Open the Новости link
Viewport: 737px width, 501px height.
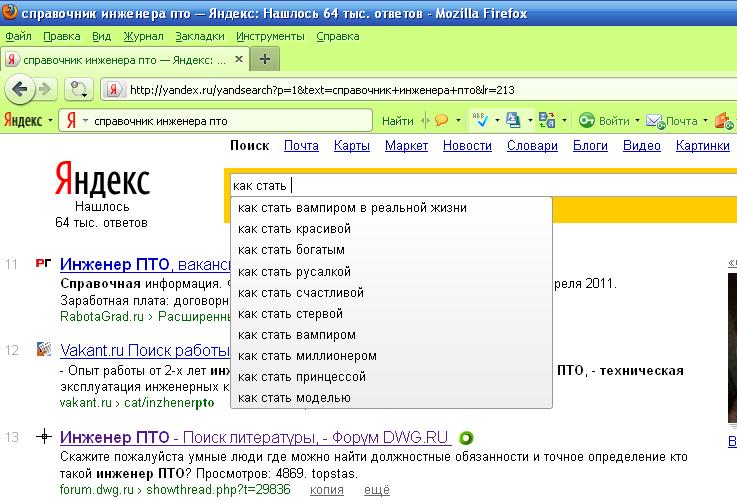tap(467, 146)
